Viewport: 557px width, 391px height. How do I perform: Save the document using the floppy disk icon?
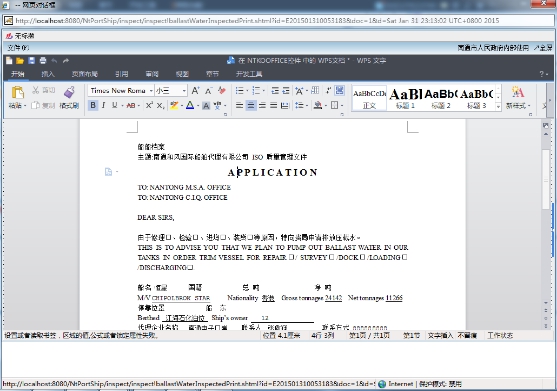[32, 61]
